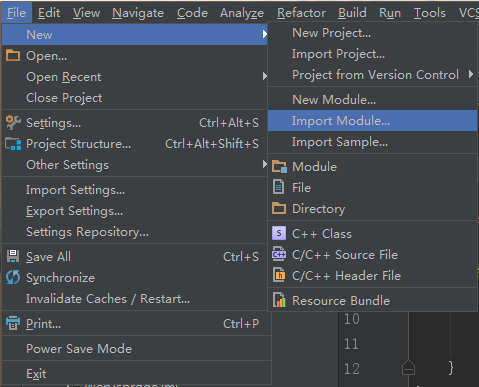Toggle Power Save Mode

pyautogui.click(x=136, y=348)
